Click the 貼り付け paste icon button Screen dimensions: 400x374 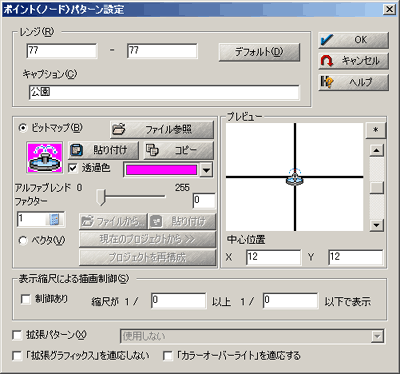[x=103, y=150]
